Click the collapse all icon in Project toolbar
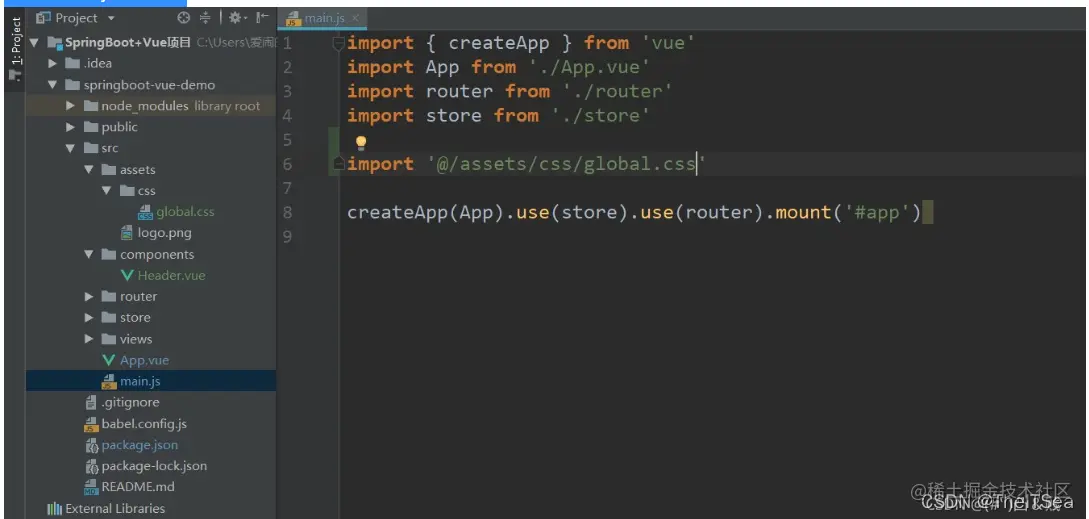The height and width of the screenshot is (519, 1089). click(x=205, y=18)
